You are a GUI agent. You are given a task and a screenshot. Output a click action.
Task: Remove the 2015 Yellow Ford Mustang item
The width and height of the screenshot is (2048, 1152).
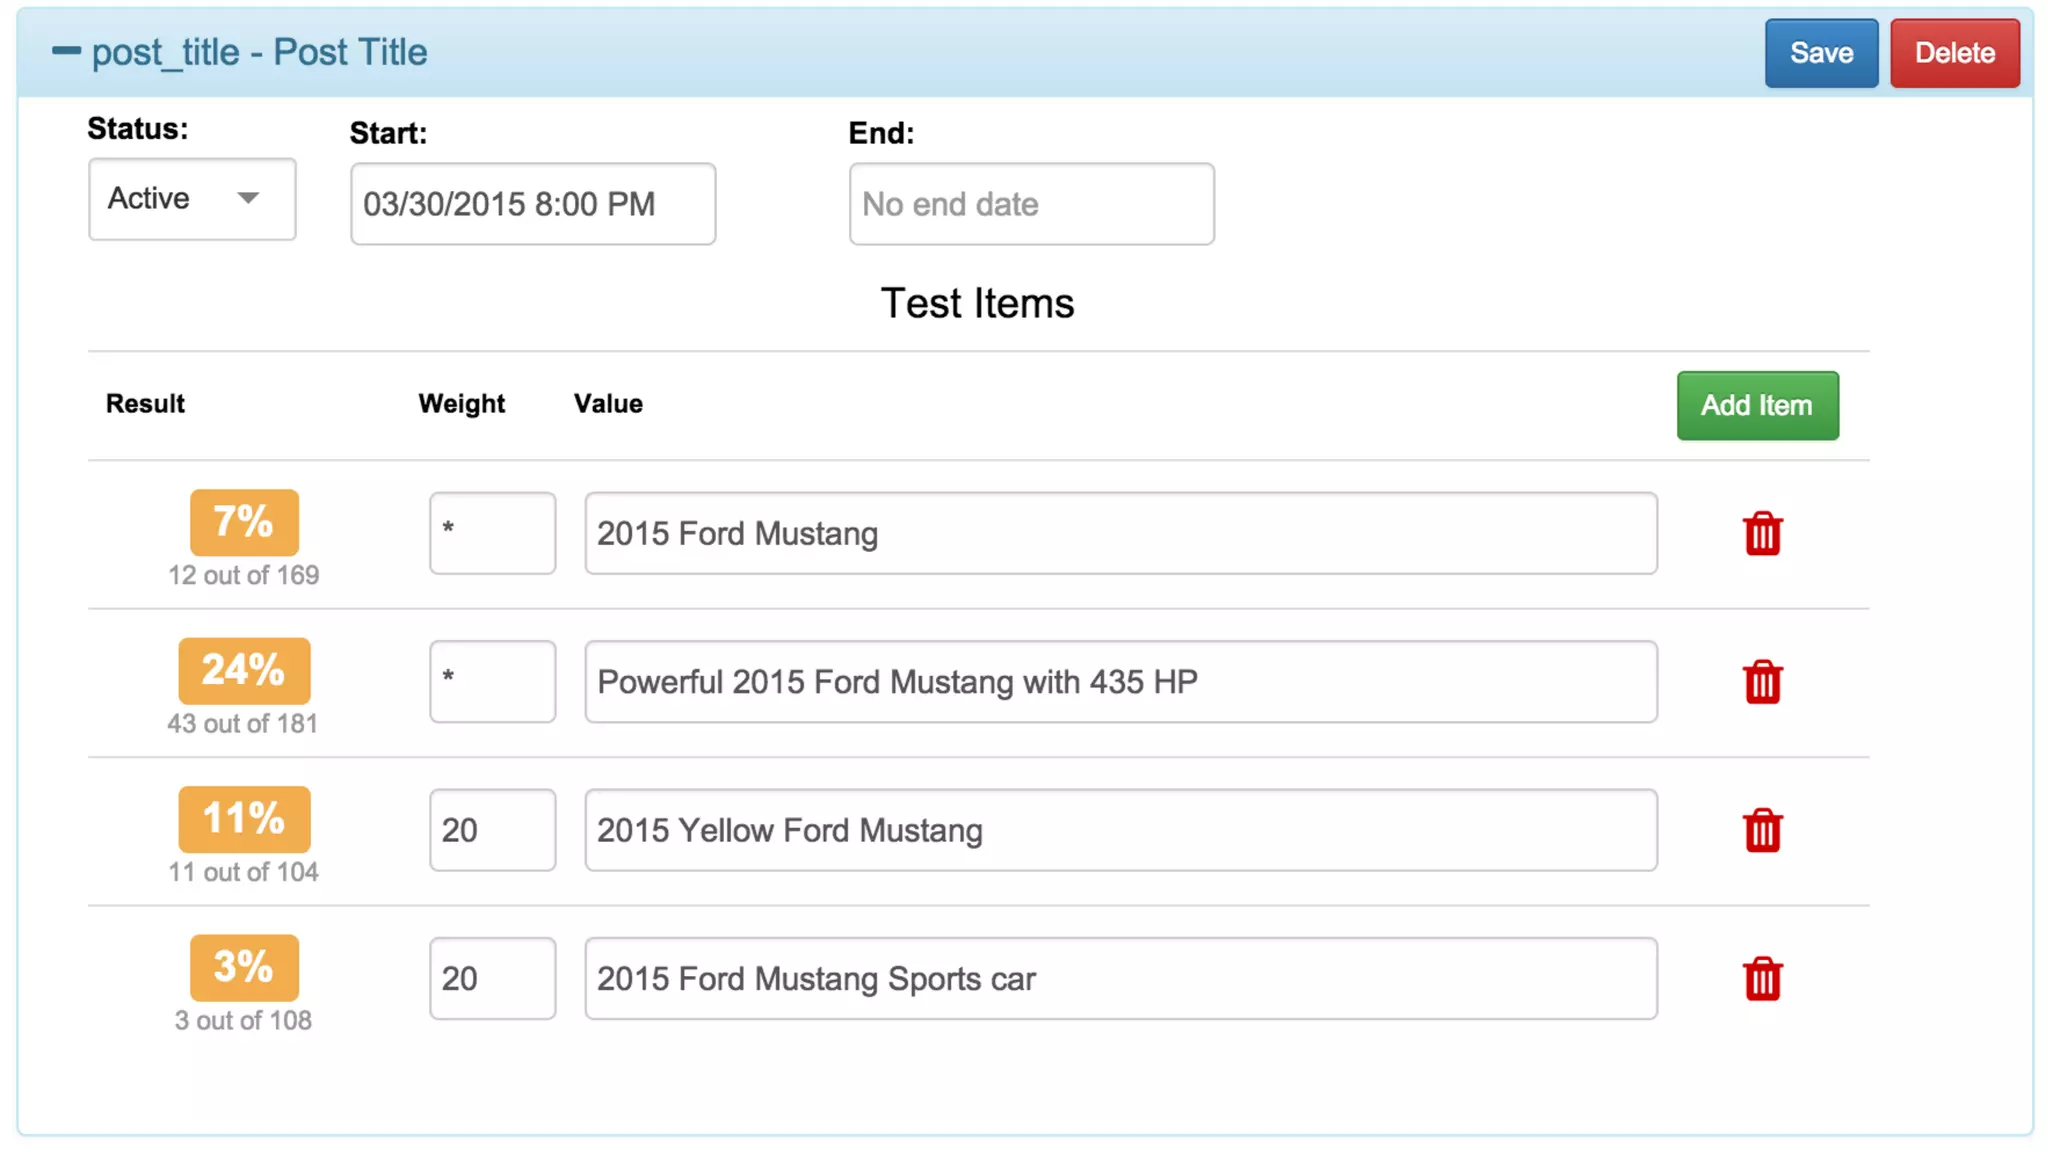click(x=1762, y=830)
